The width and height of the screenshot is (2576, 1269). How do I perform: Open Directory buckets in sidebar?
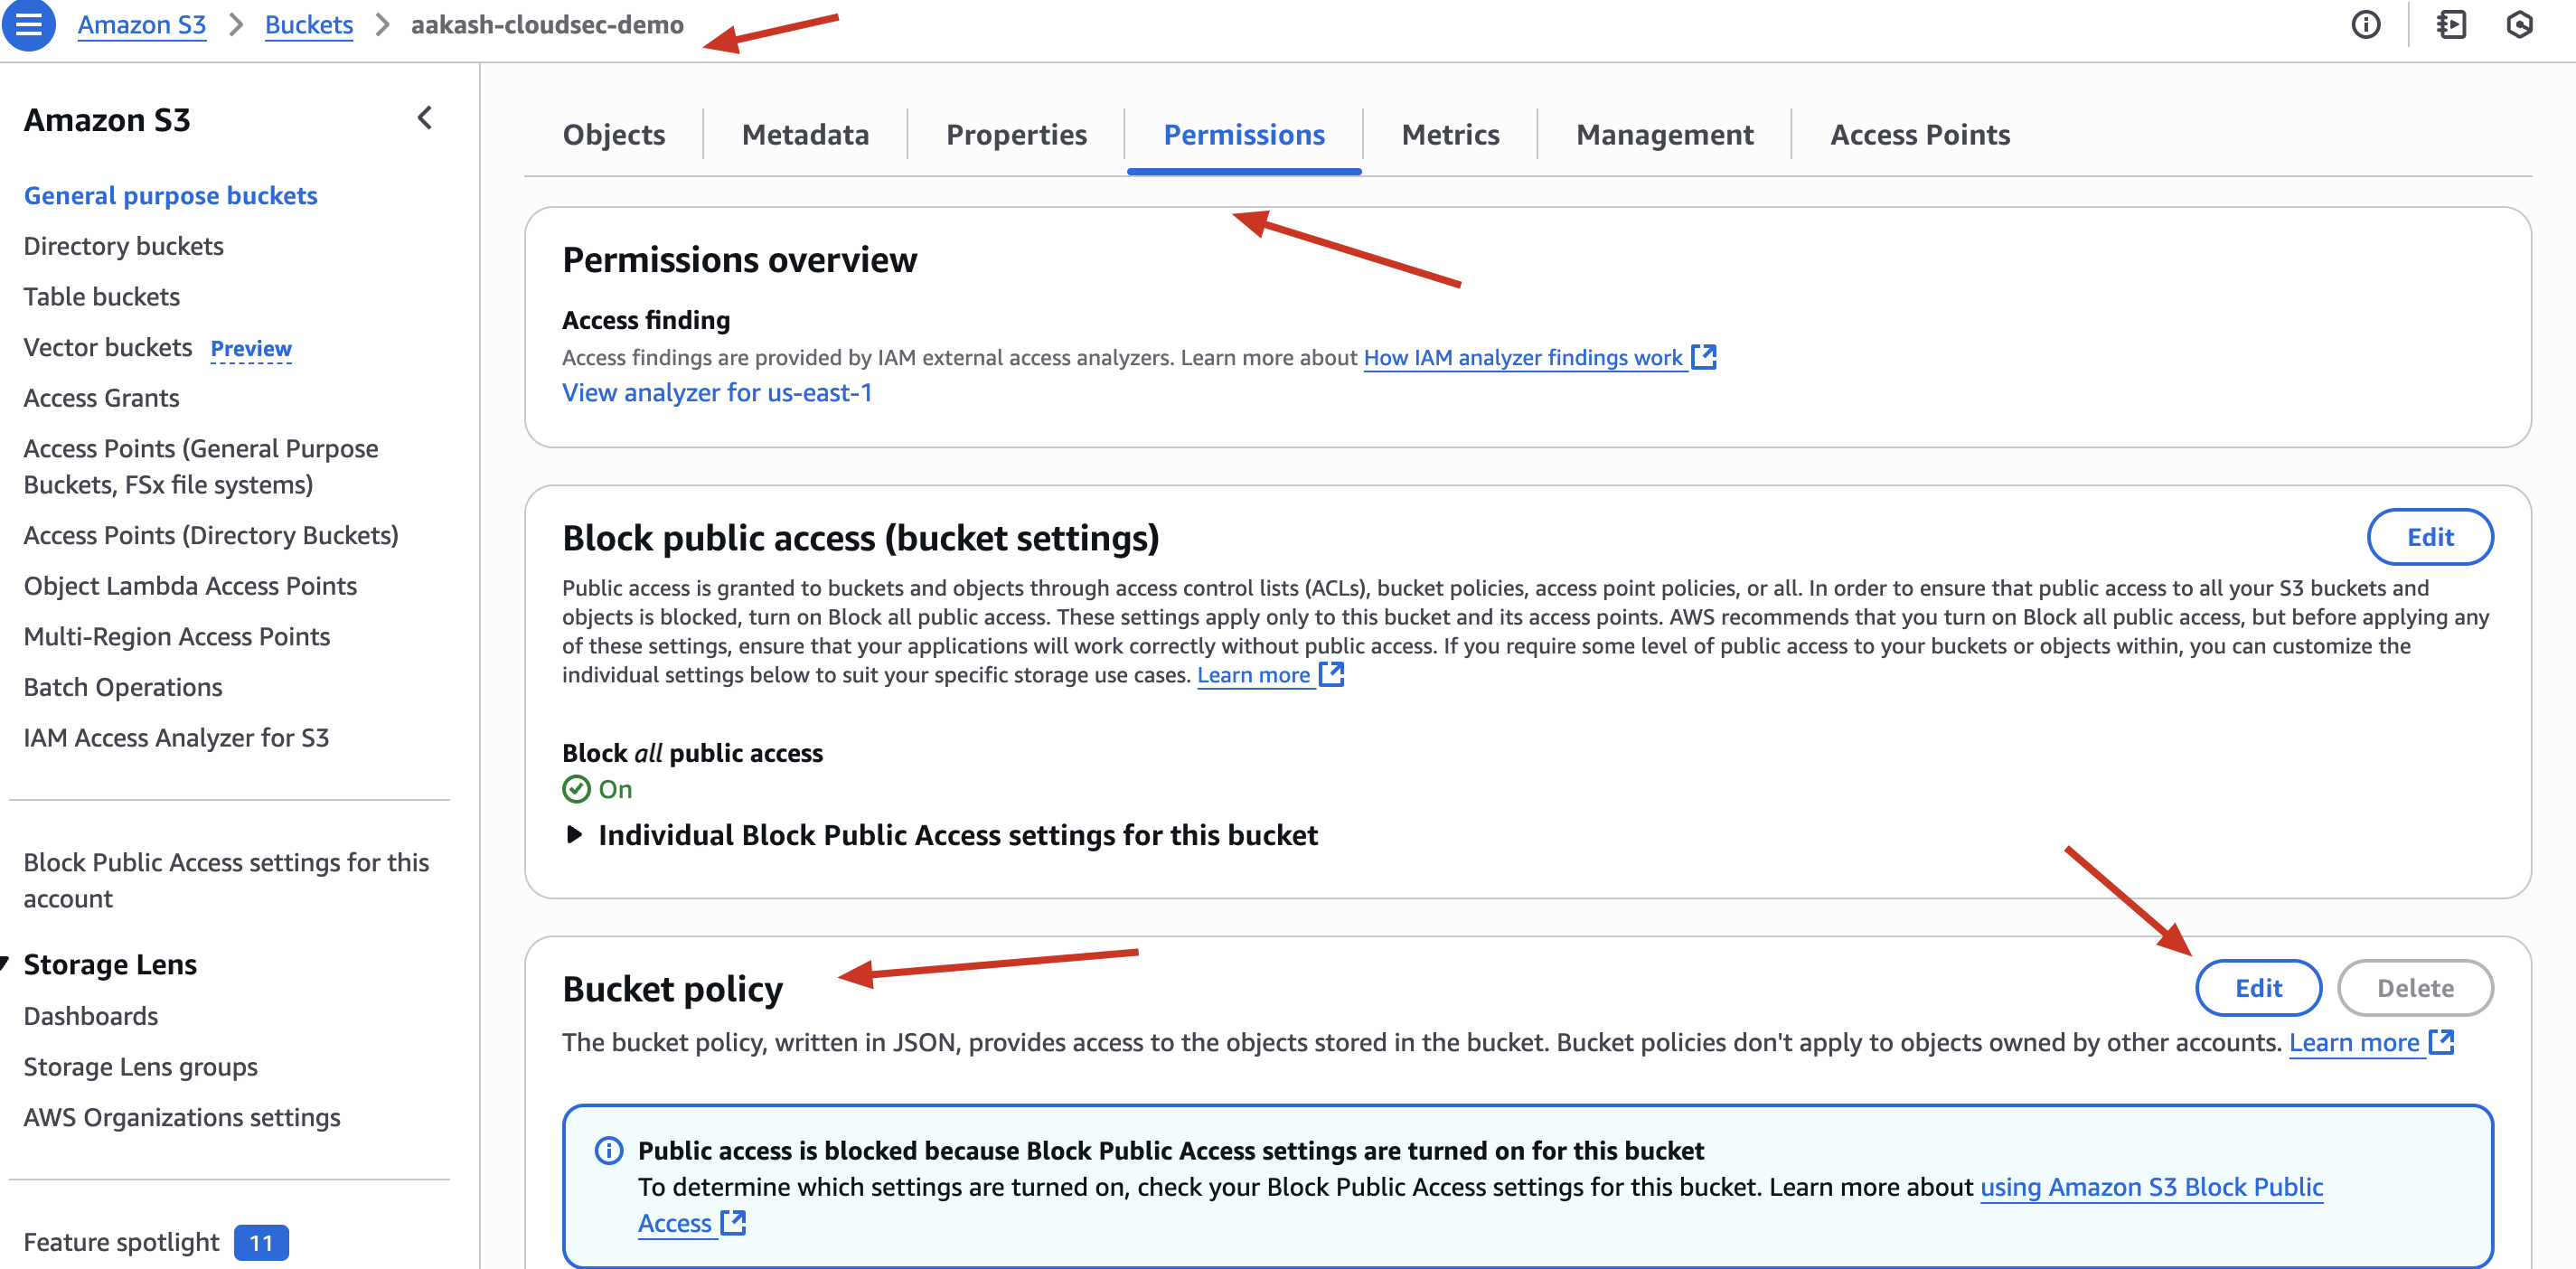point(123,246)
